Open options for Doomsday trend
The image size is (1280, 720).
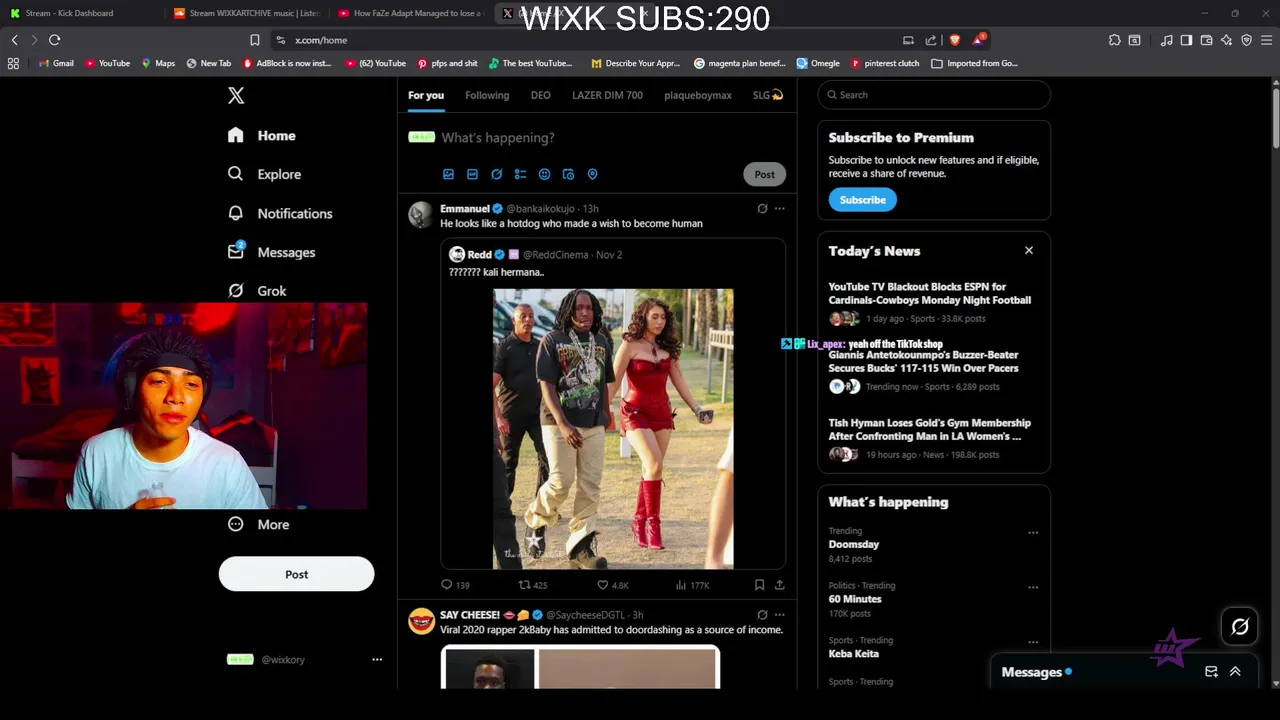pos(1033,533)
